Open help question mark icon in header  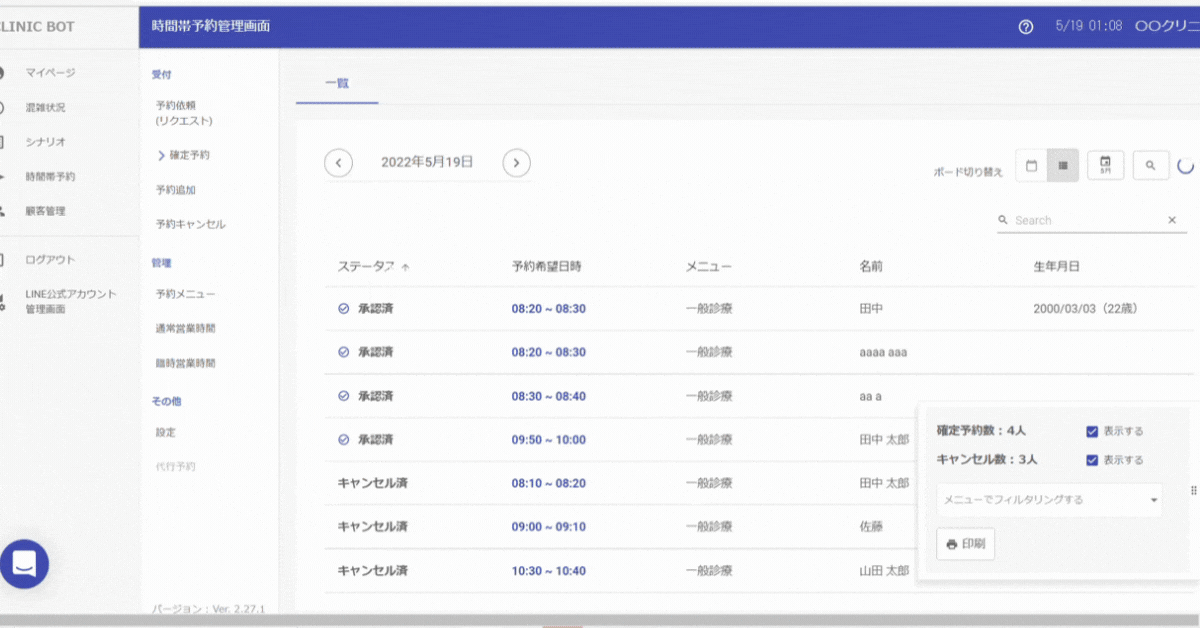pyautogui.click(x=1025, y=27)
